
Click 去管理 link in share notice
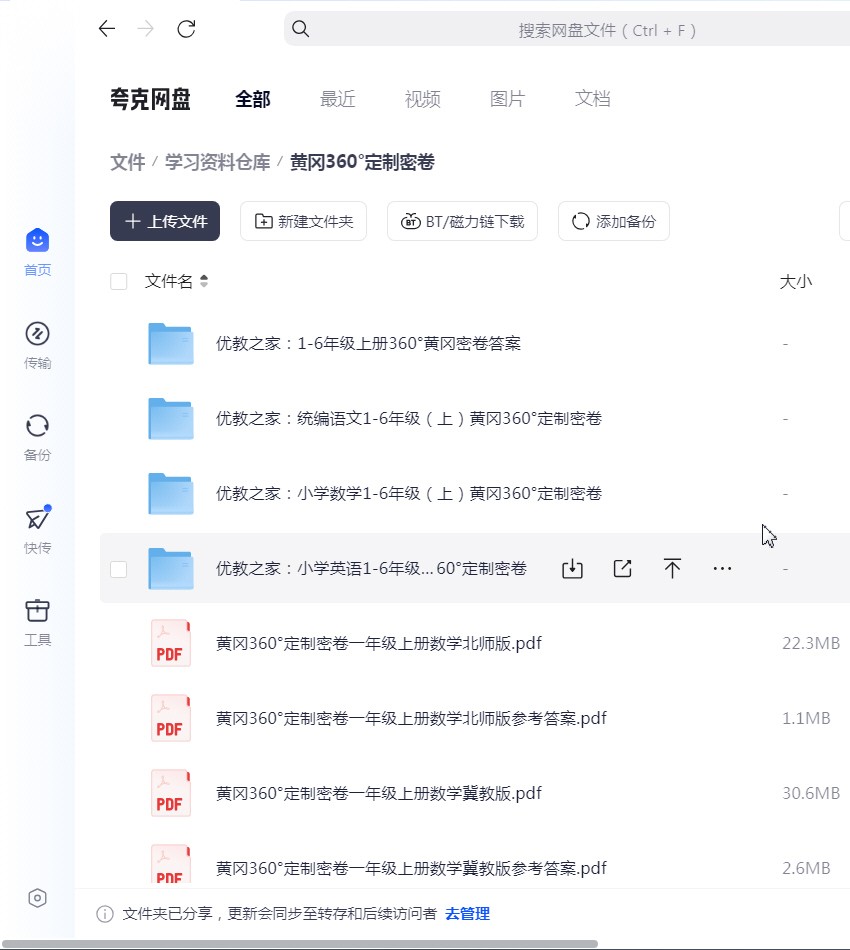pos(467,914)
